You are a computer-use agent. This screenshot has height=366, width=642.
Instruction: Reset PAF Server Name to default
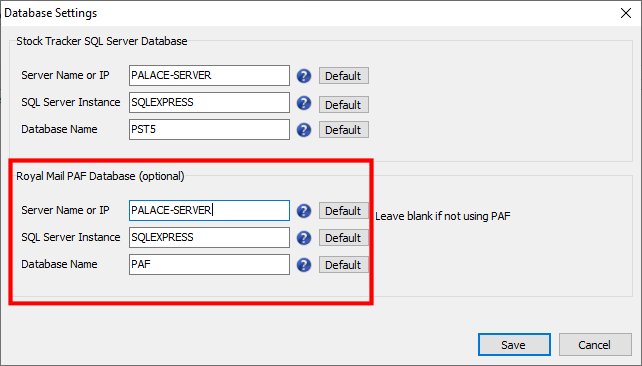point(344,211)
